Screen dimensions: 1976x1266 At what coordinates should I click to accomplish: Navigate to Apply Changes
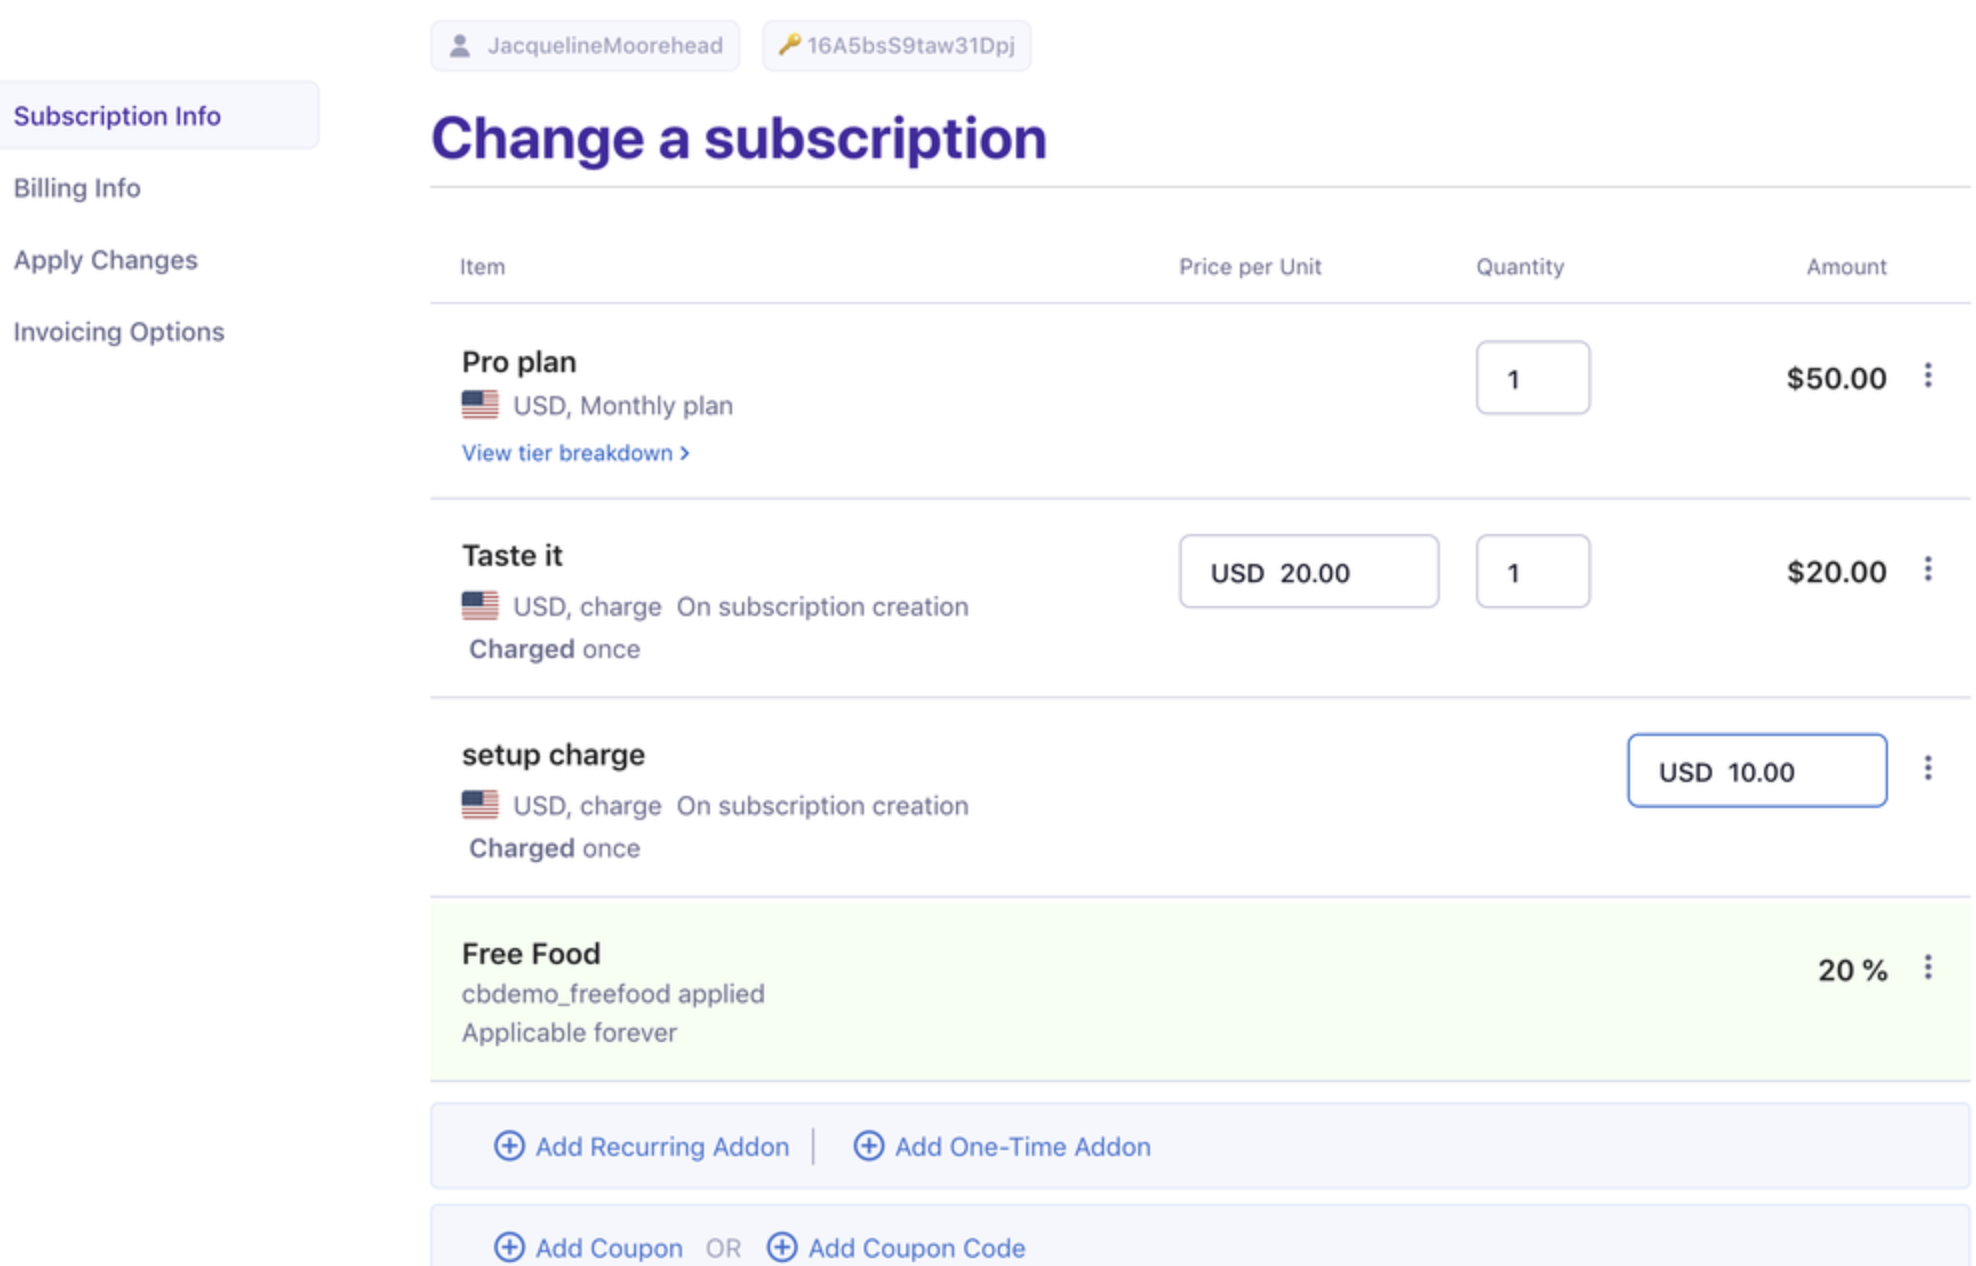[x=106, y=260]
